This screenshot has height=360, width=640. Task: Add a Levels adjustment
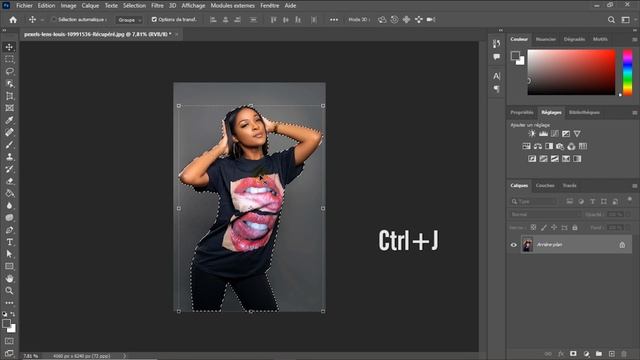543,133
